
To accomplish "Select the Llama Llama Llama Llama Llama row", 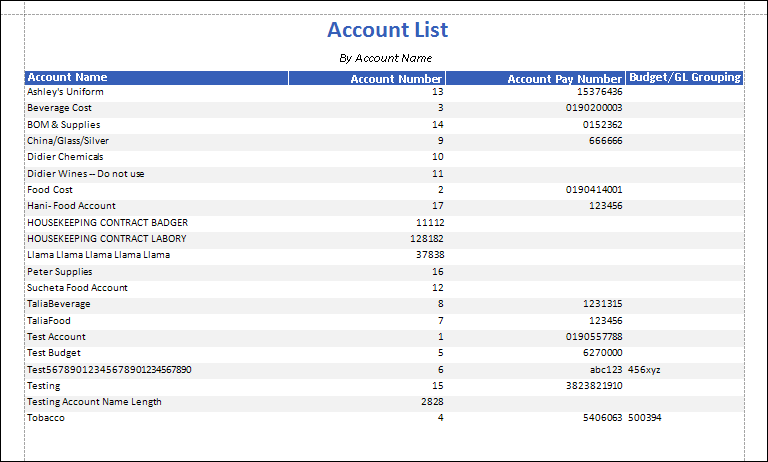I will (x=98, y=255).
